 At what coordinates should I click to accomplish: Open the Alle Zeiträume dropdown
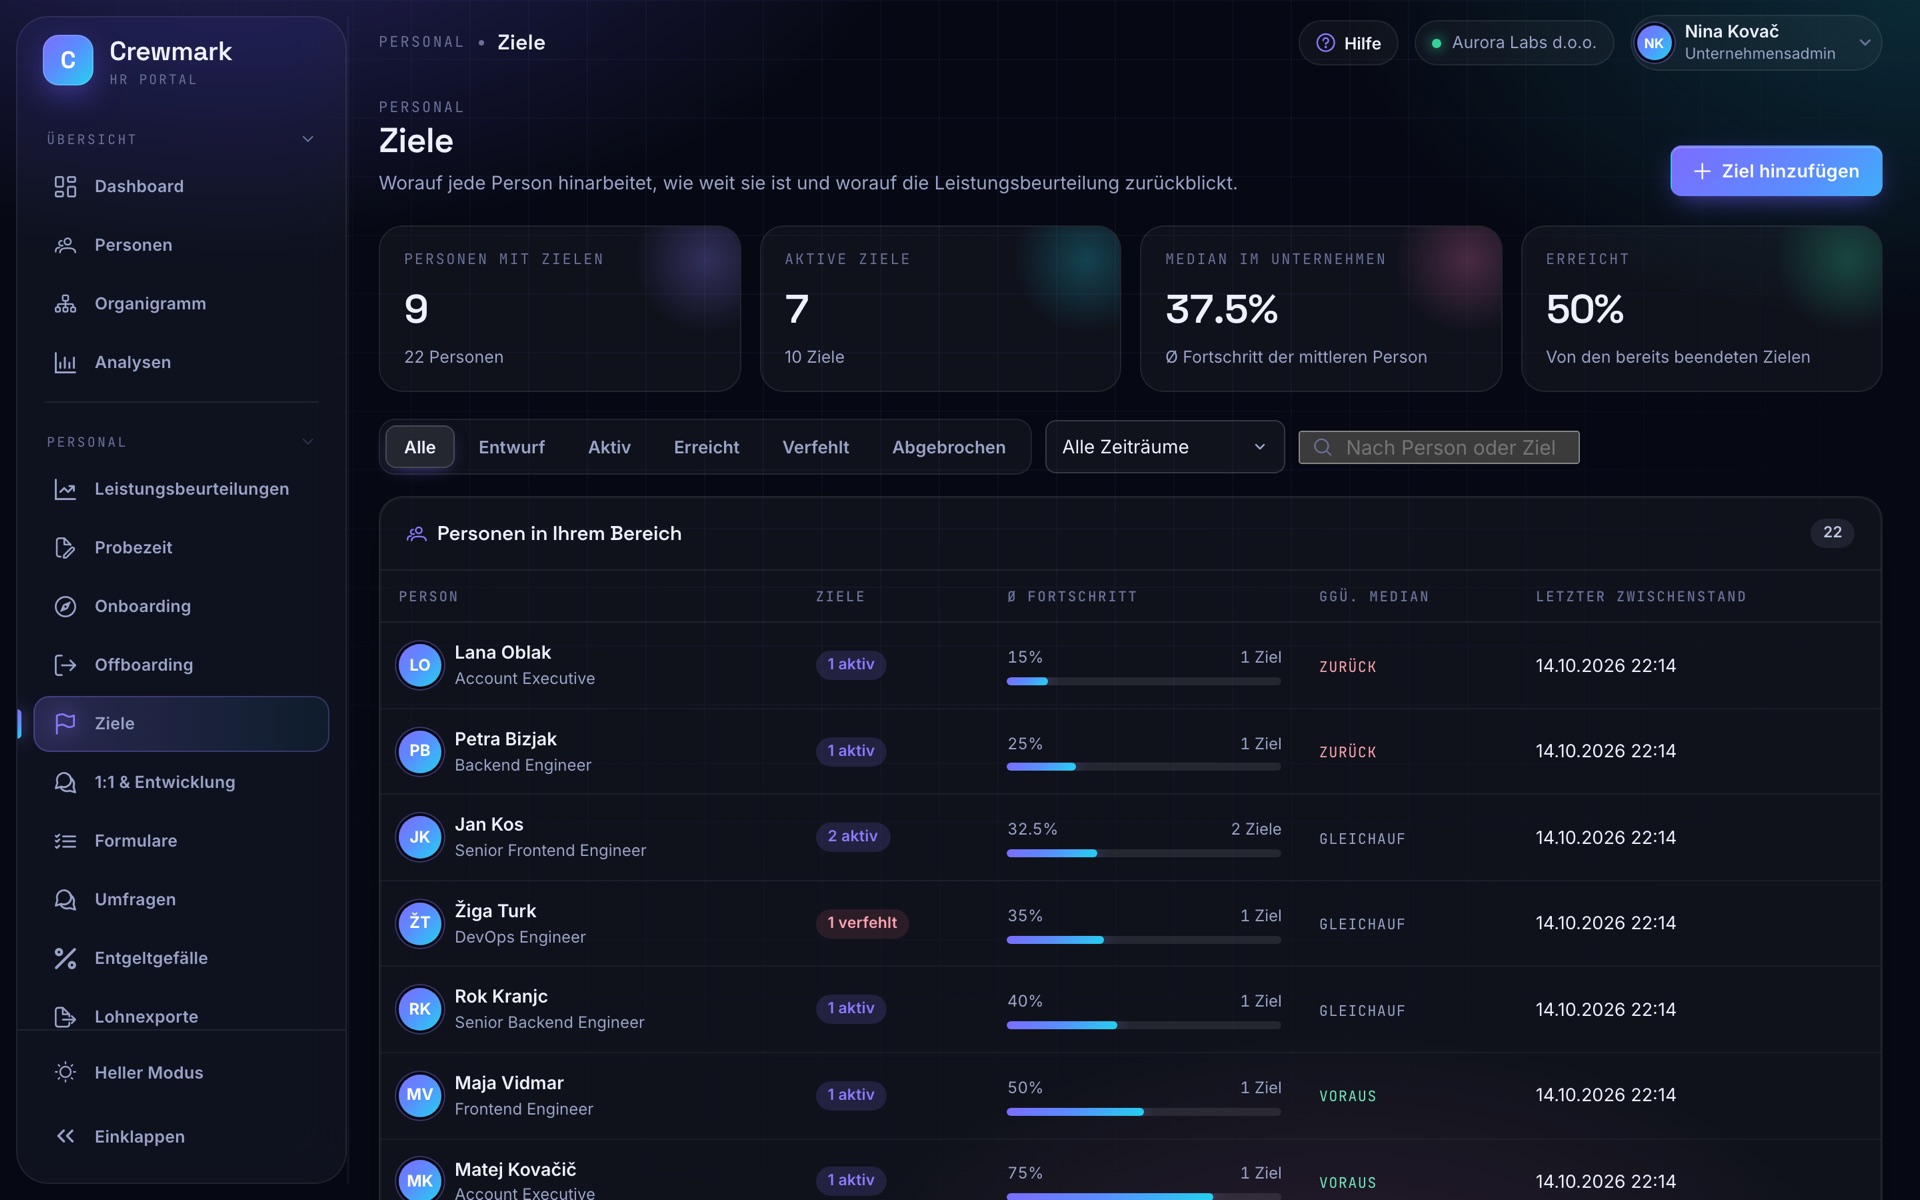pos(1164,447)
